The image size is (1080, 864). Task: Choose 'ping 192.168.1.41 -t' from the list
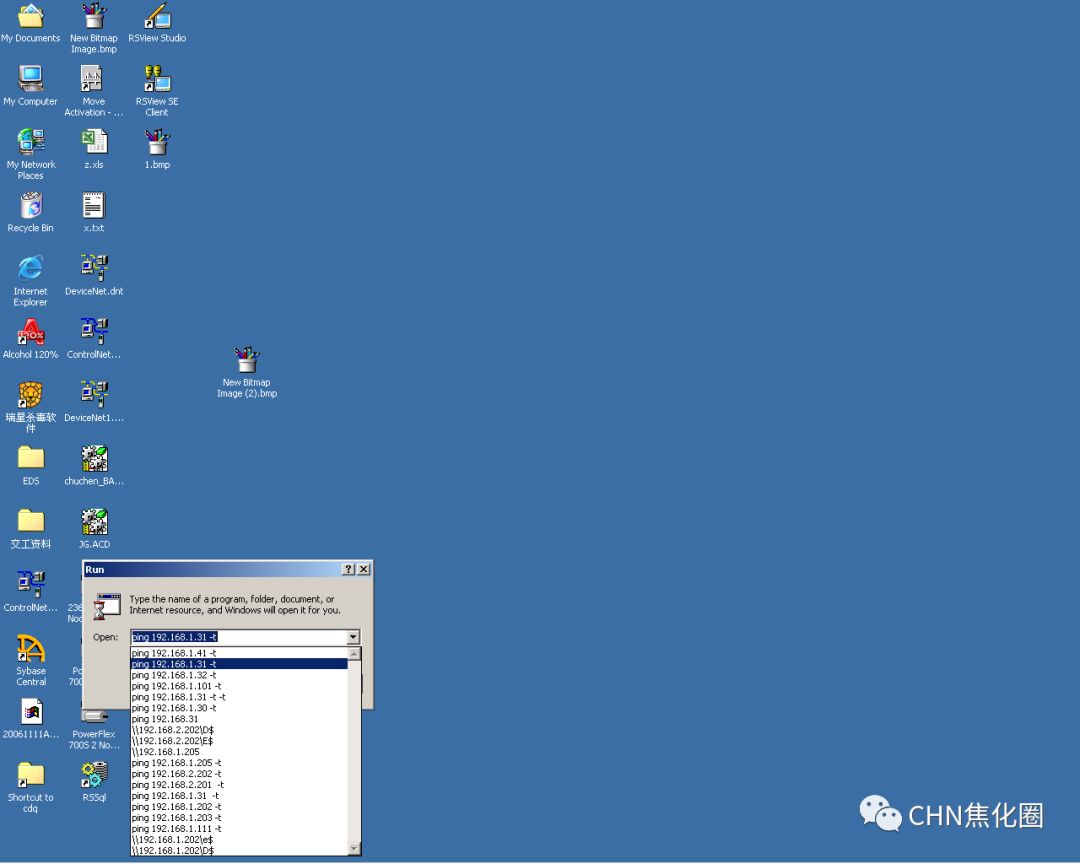[239, 653]
